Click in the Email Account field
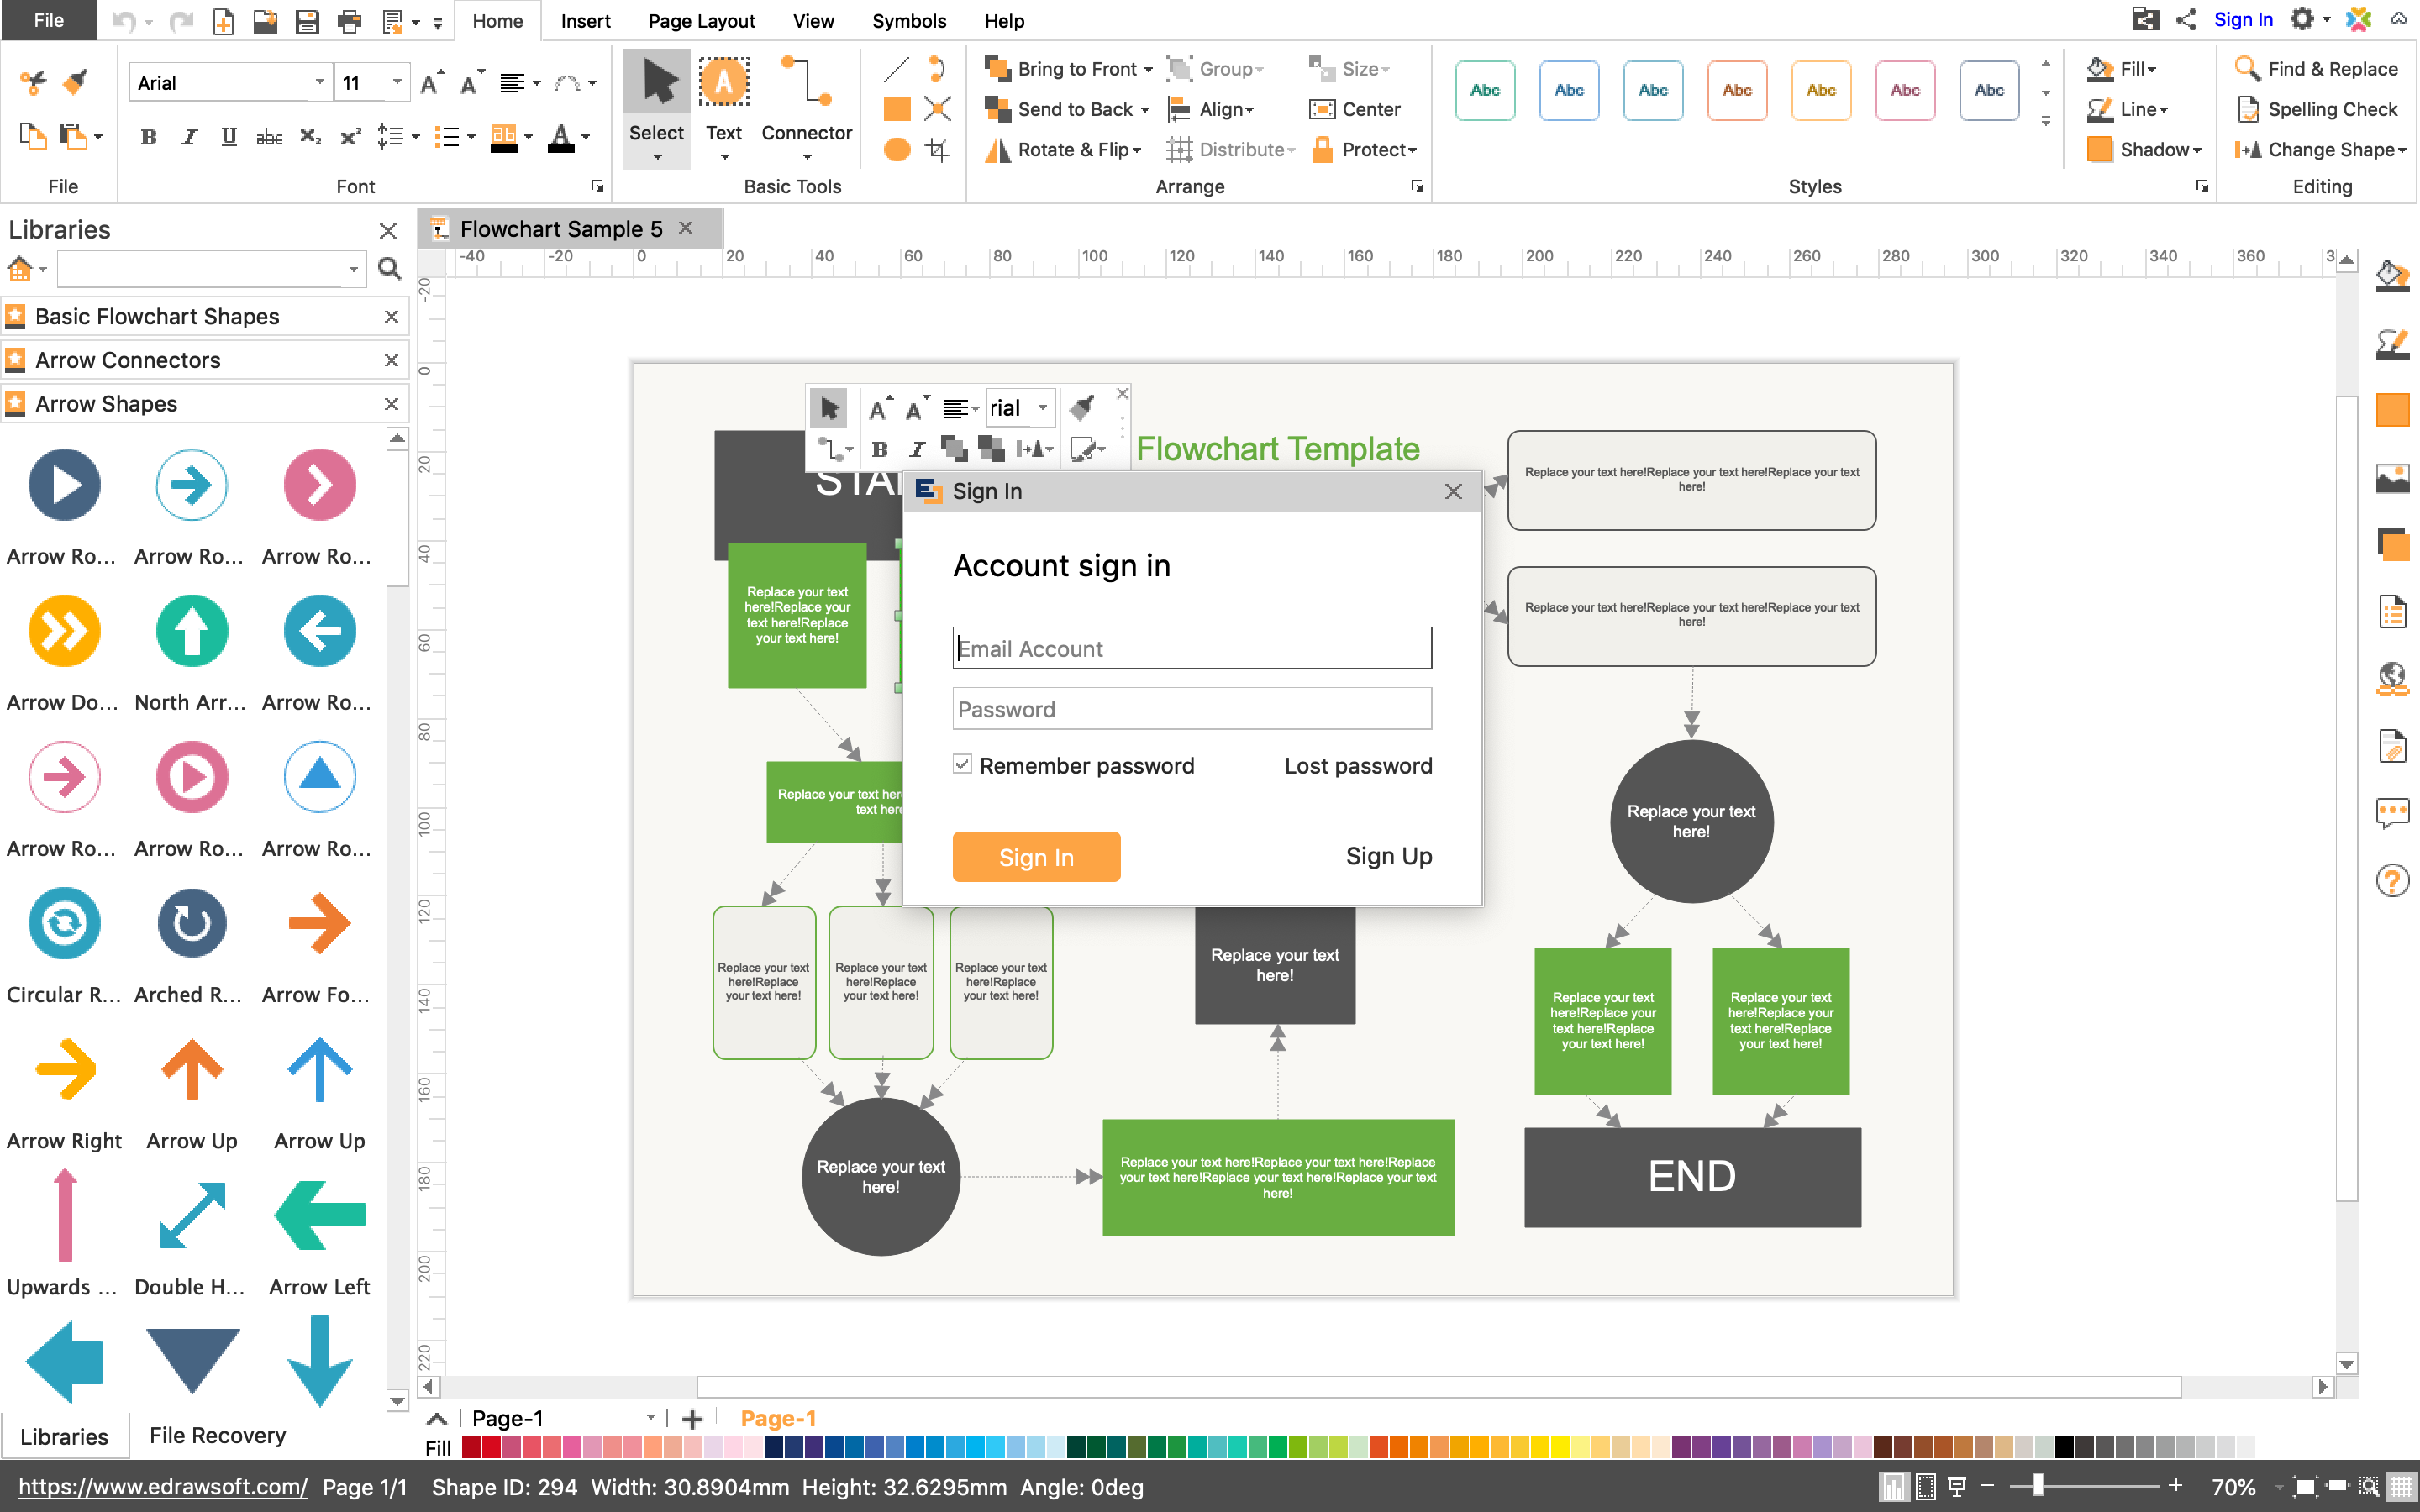 pos(1191,649)
